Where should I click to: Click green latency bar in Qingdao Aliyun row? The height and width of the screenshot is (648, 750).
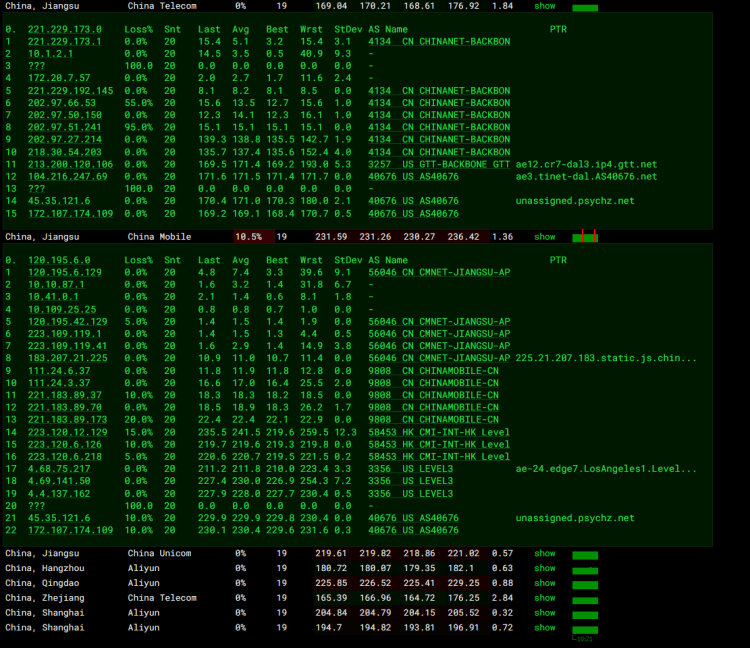(x=585, y=584)
